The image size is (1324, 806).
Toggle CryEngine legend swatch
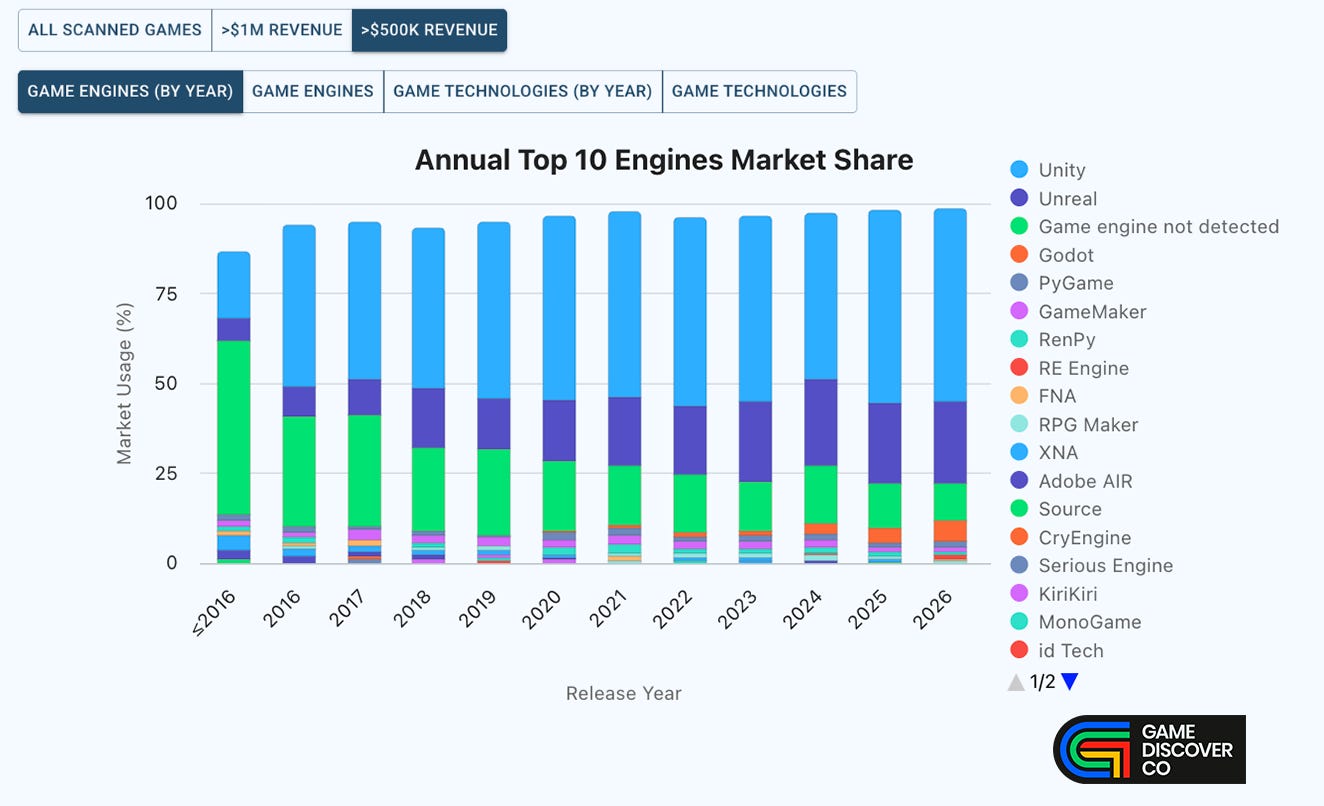click(1019, 537)
